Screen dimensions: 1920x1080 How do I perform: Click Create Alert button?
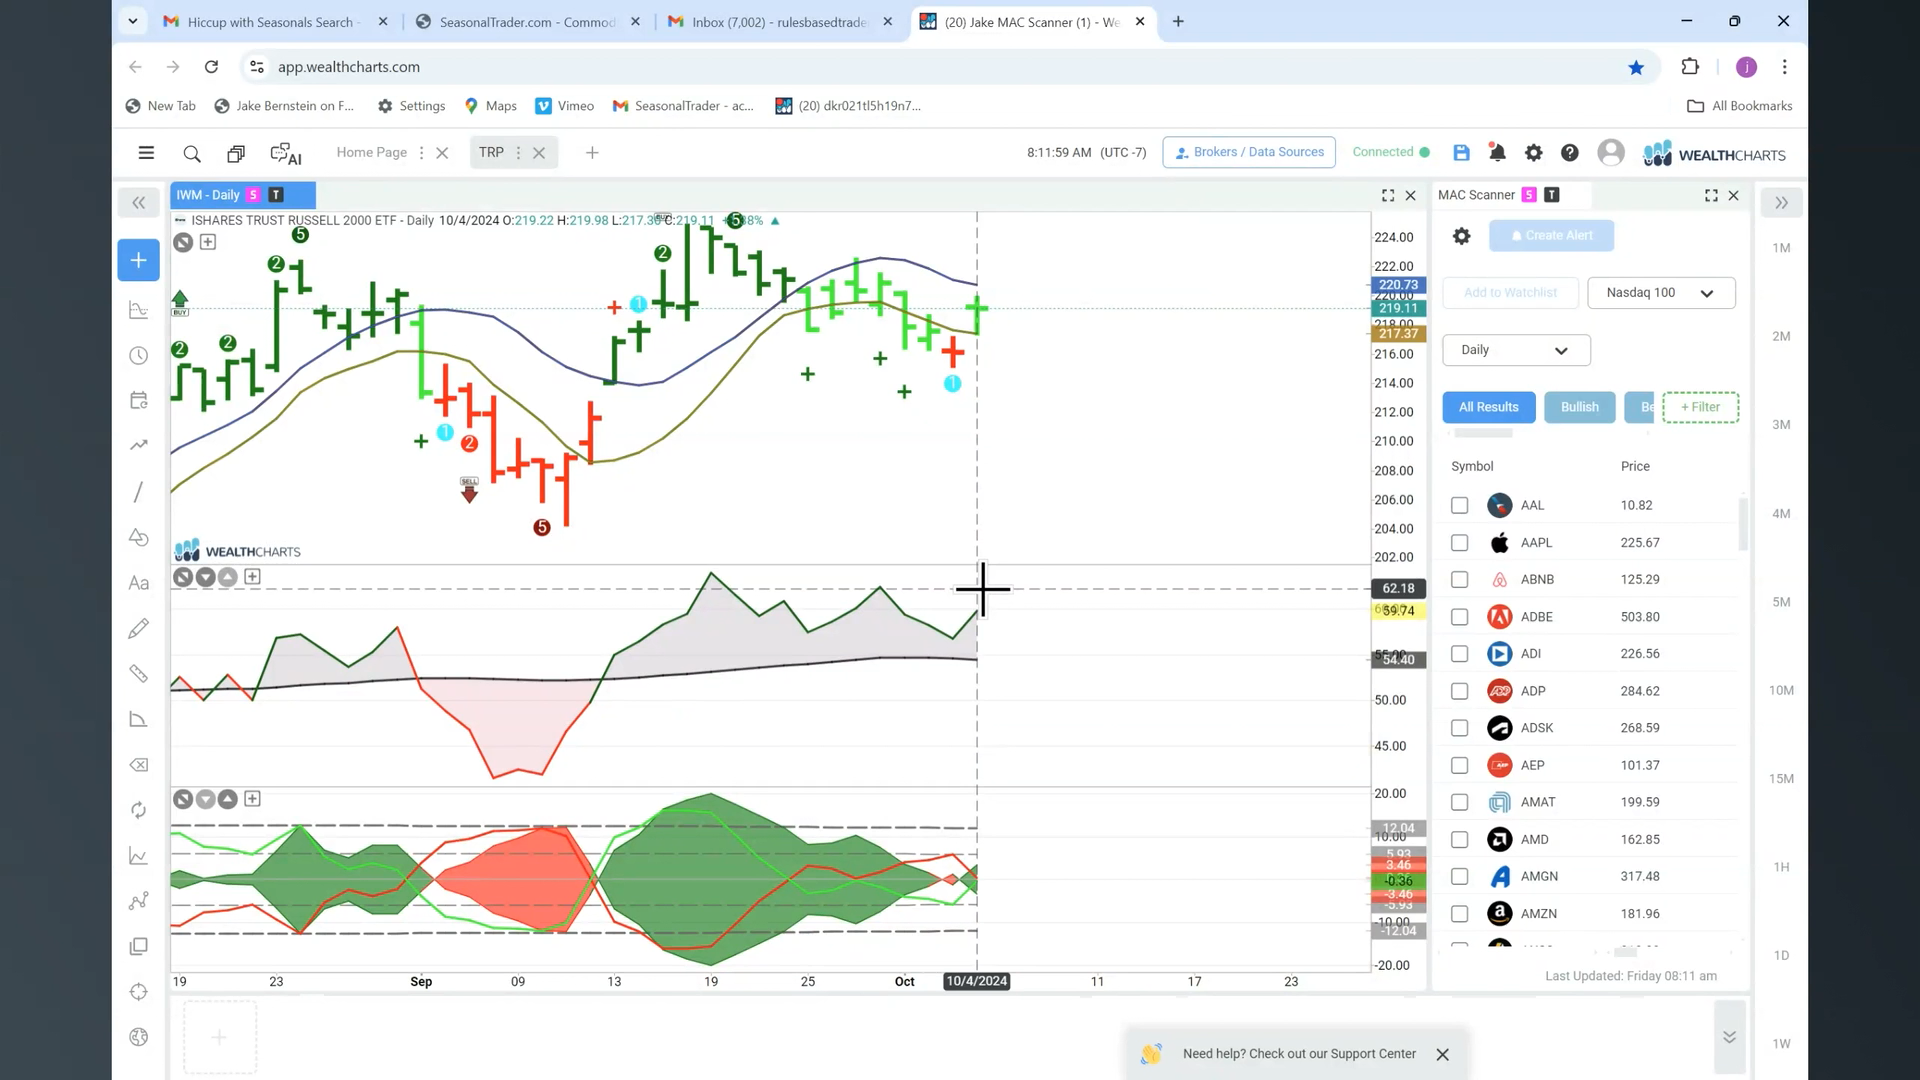1551,236
